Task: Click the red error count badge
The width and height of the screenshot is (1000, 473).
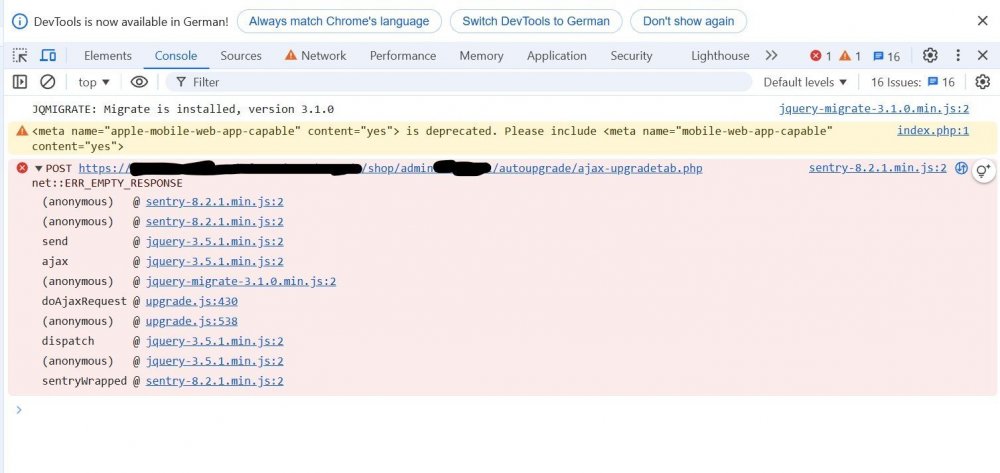Action: click(x=821, y=56)
